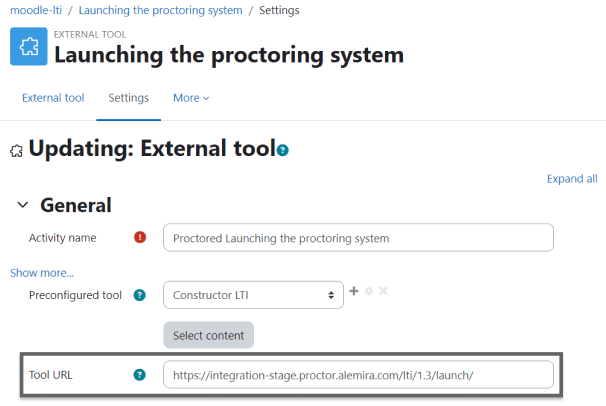Click Show more... link
606x406 pixels.
click(x=42, y=273)
